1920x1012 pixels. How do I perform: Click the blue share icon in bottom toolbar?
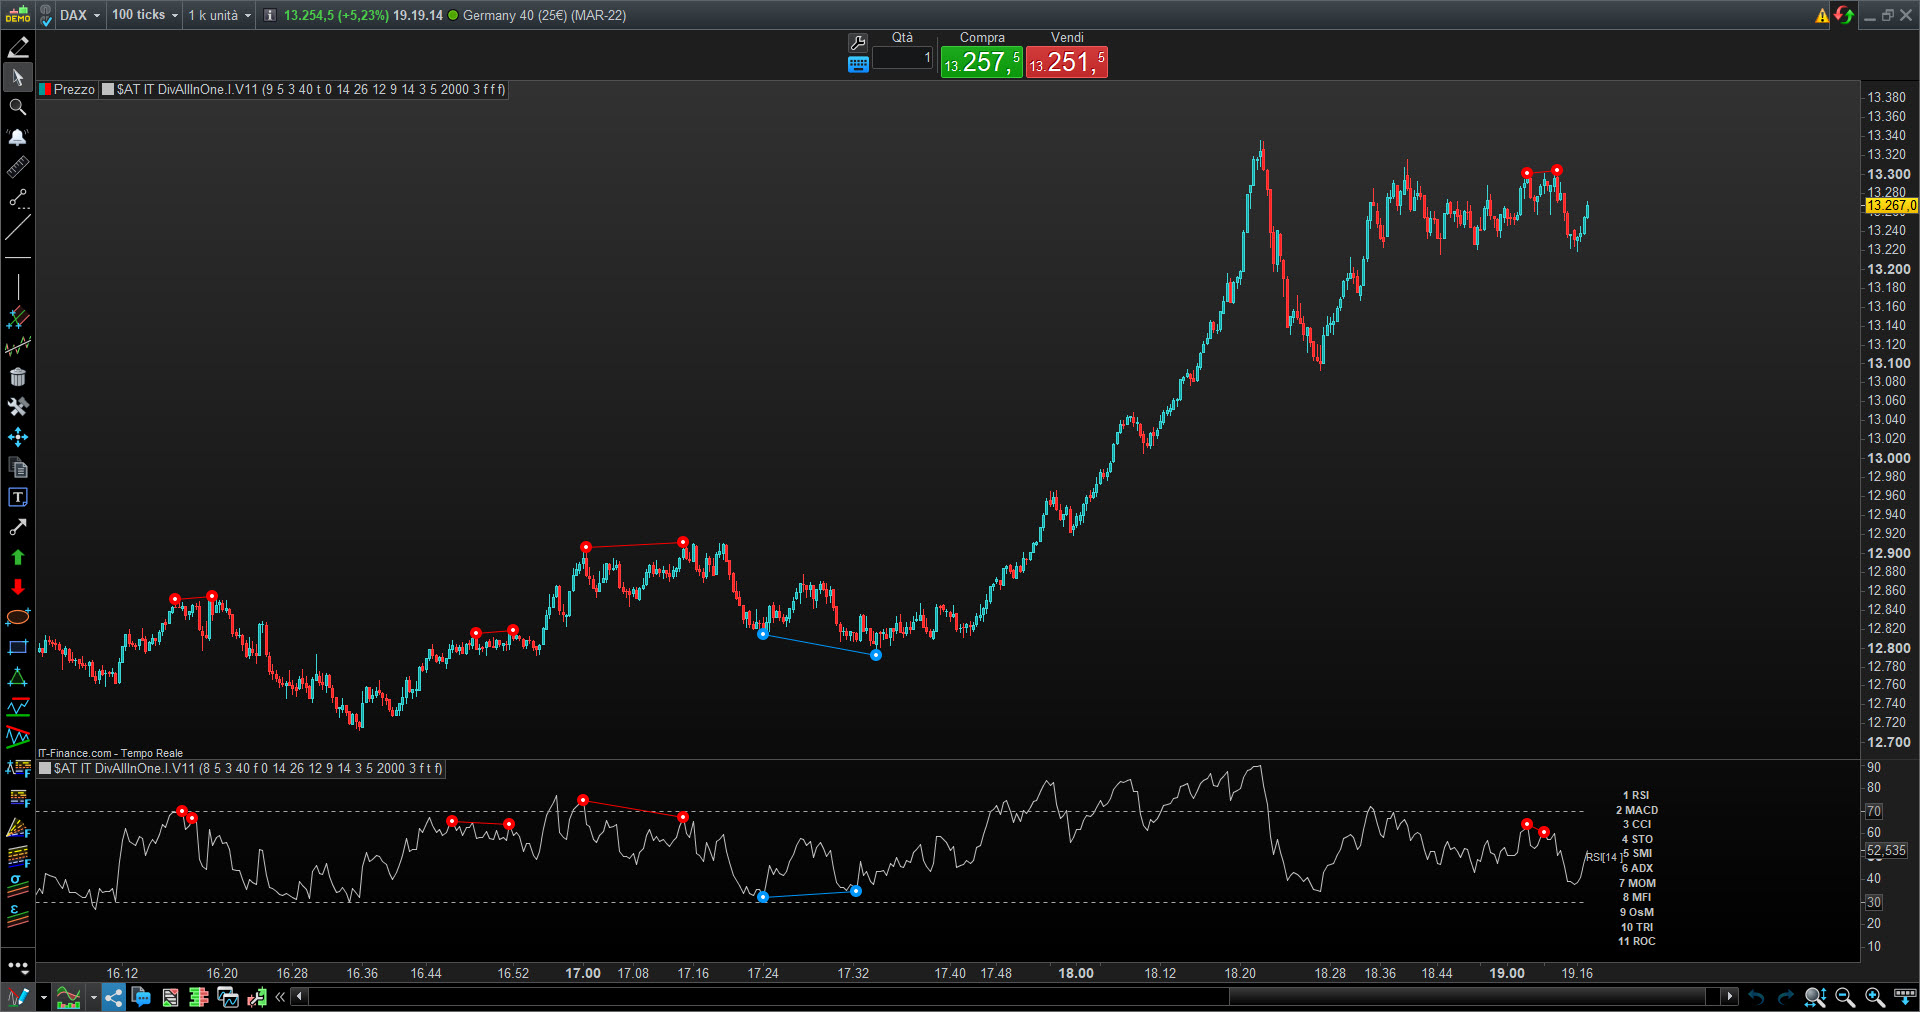click(113, 997)
